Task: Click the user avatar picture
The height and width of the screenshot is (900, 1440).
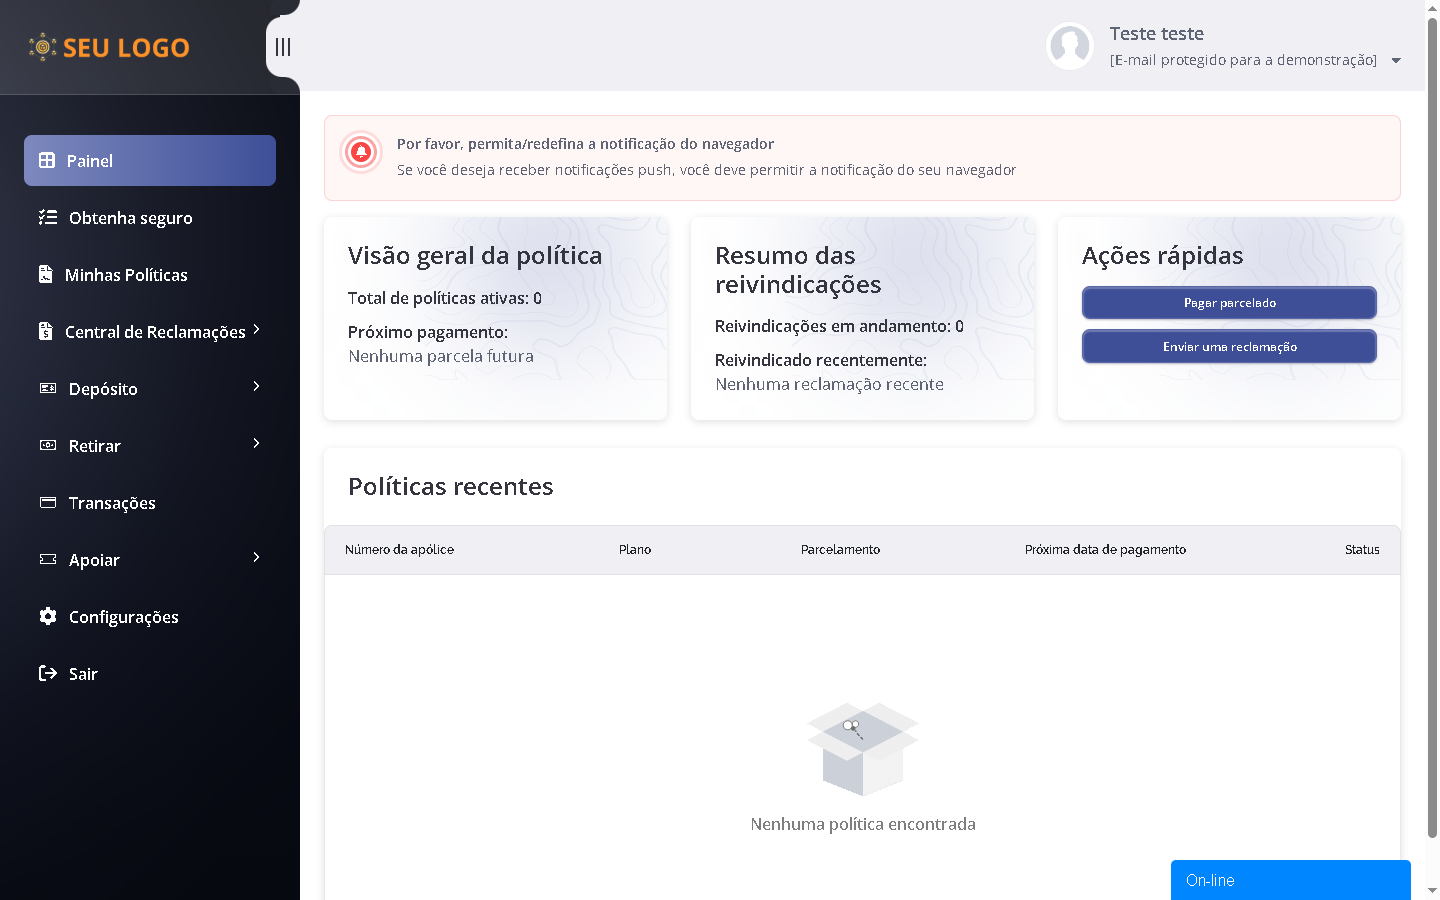Action: point(1070,46)
